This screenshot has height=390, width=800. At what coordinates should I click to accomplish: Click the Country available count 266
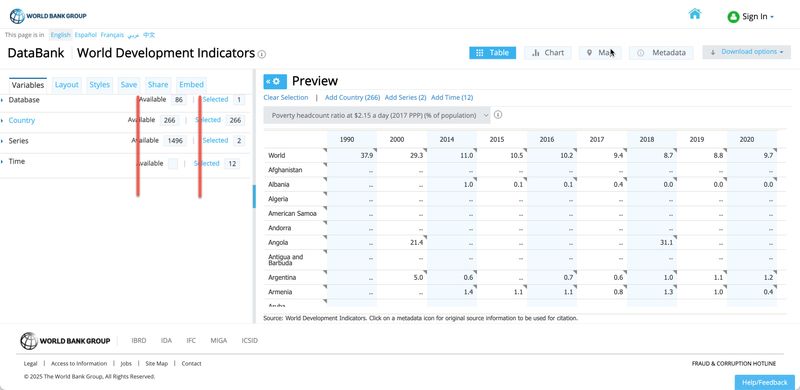click(169, 120)
